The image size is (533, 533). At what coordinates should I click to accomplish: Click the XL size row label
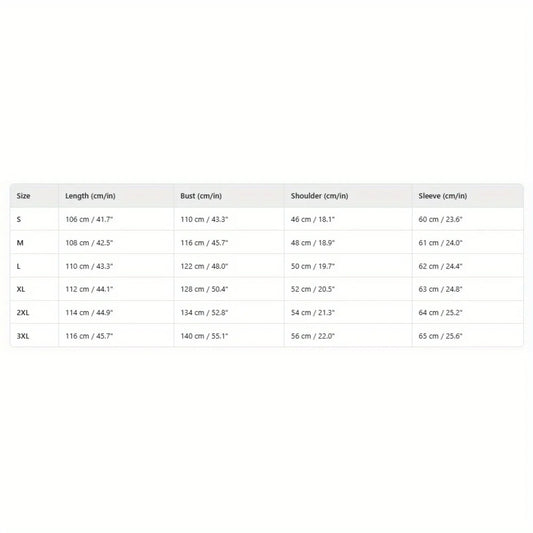pos(21,289)
